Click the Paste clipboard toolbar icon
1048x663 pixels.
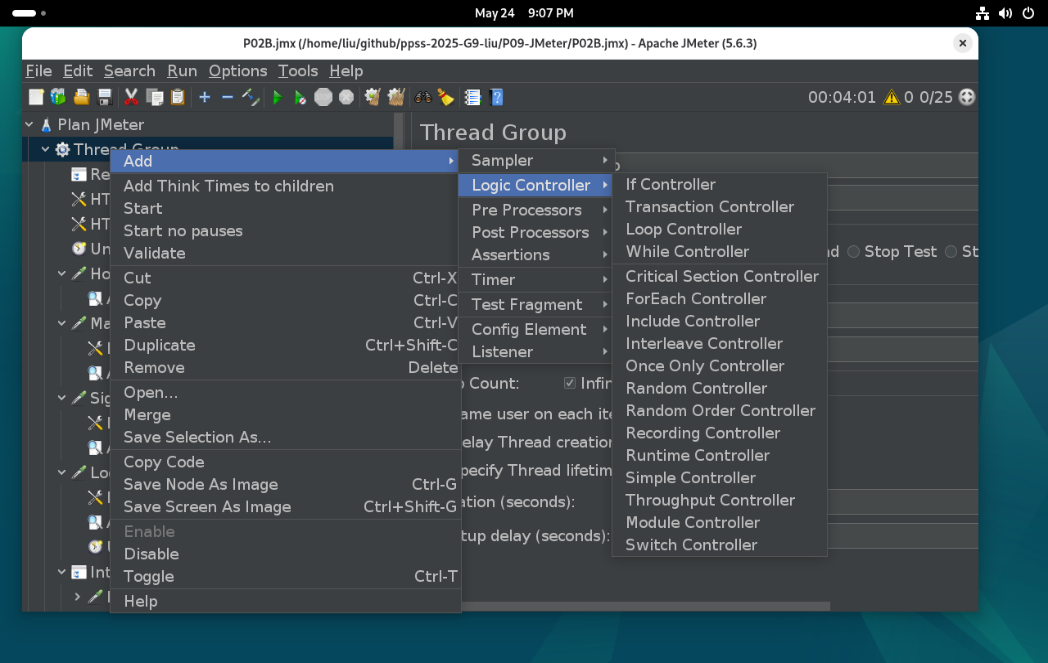coord(178,98)
